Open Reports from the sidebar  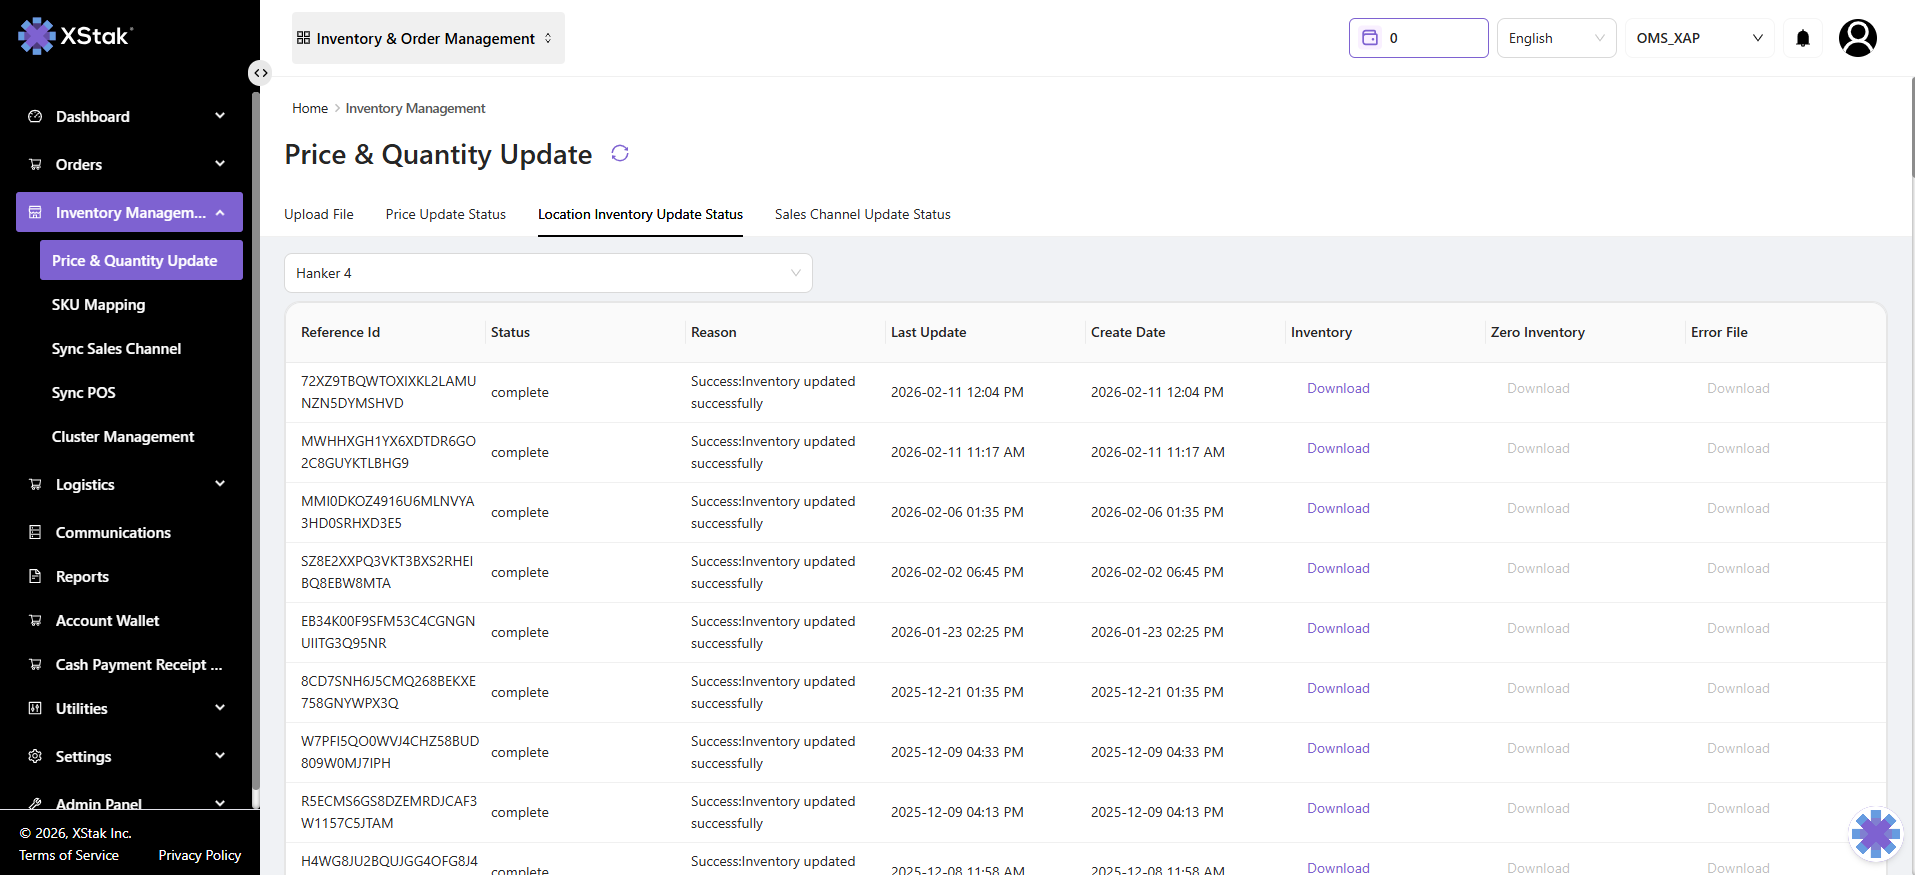coord(82,577)
